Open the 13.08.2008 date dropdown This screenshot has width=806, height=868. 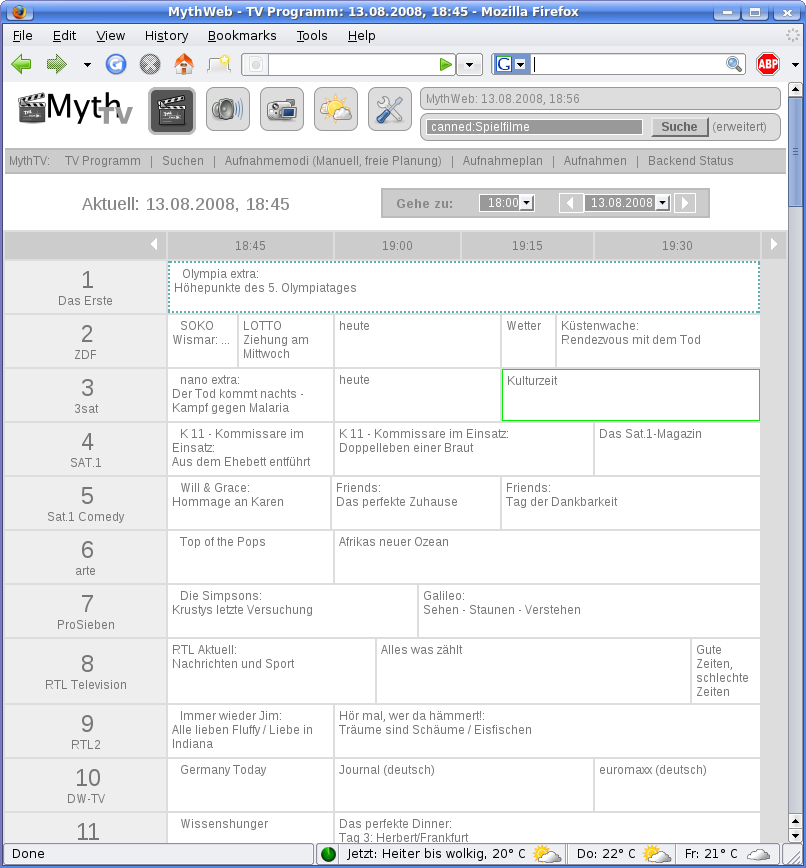point(661,203)
